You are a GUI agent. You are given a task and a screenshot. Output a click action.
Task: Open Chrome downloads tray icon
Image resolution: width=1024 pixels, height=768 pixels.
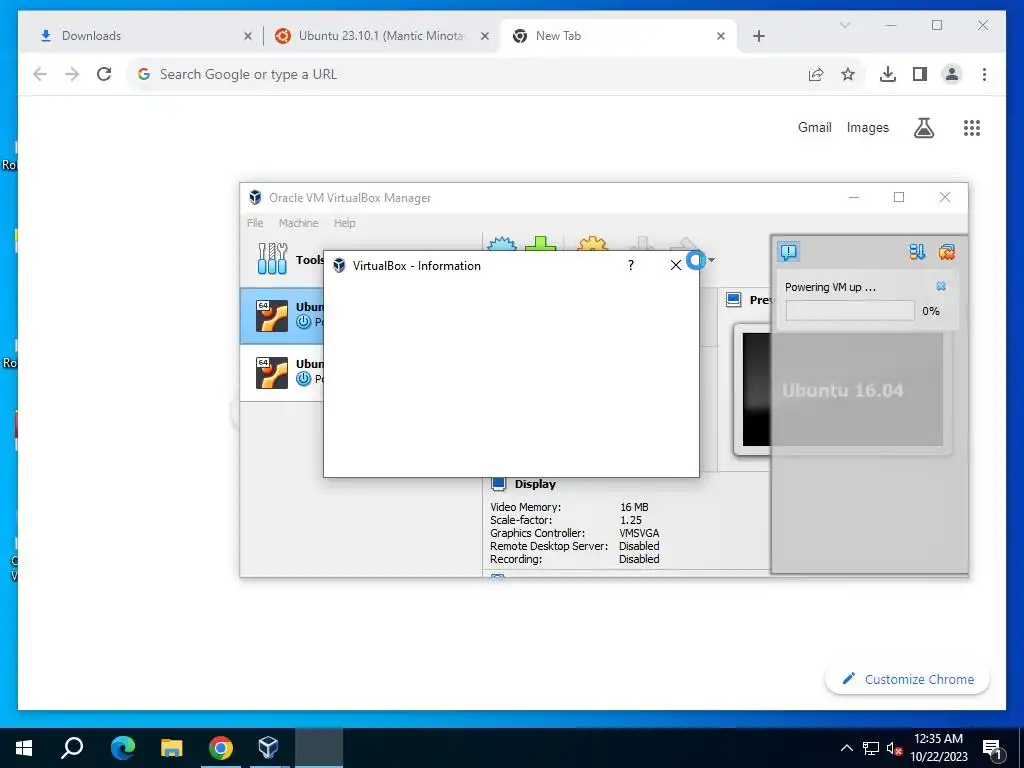[888, 74]
